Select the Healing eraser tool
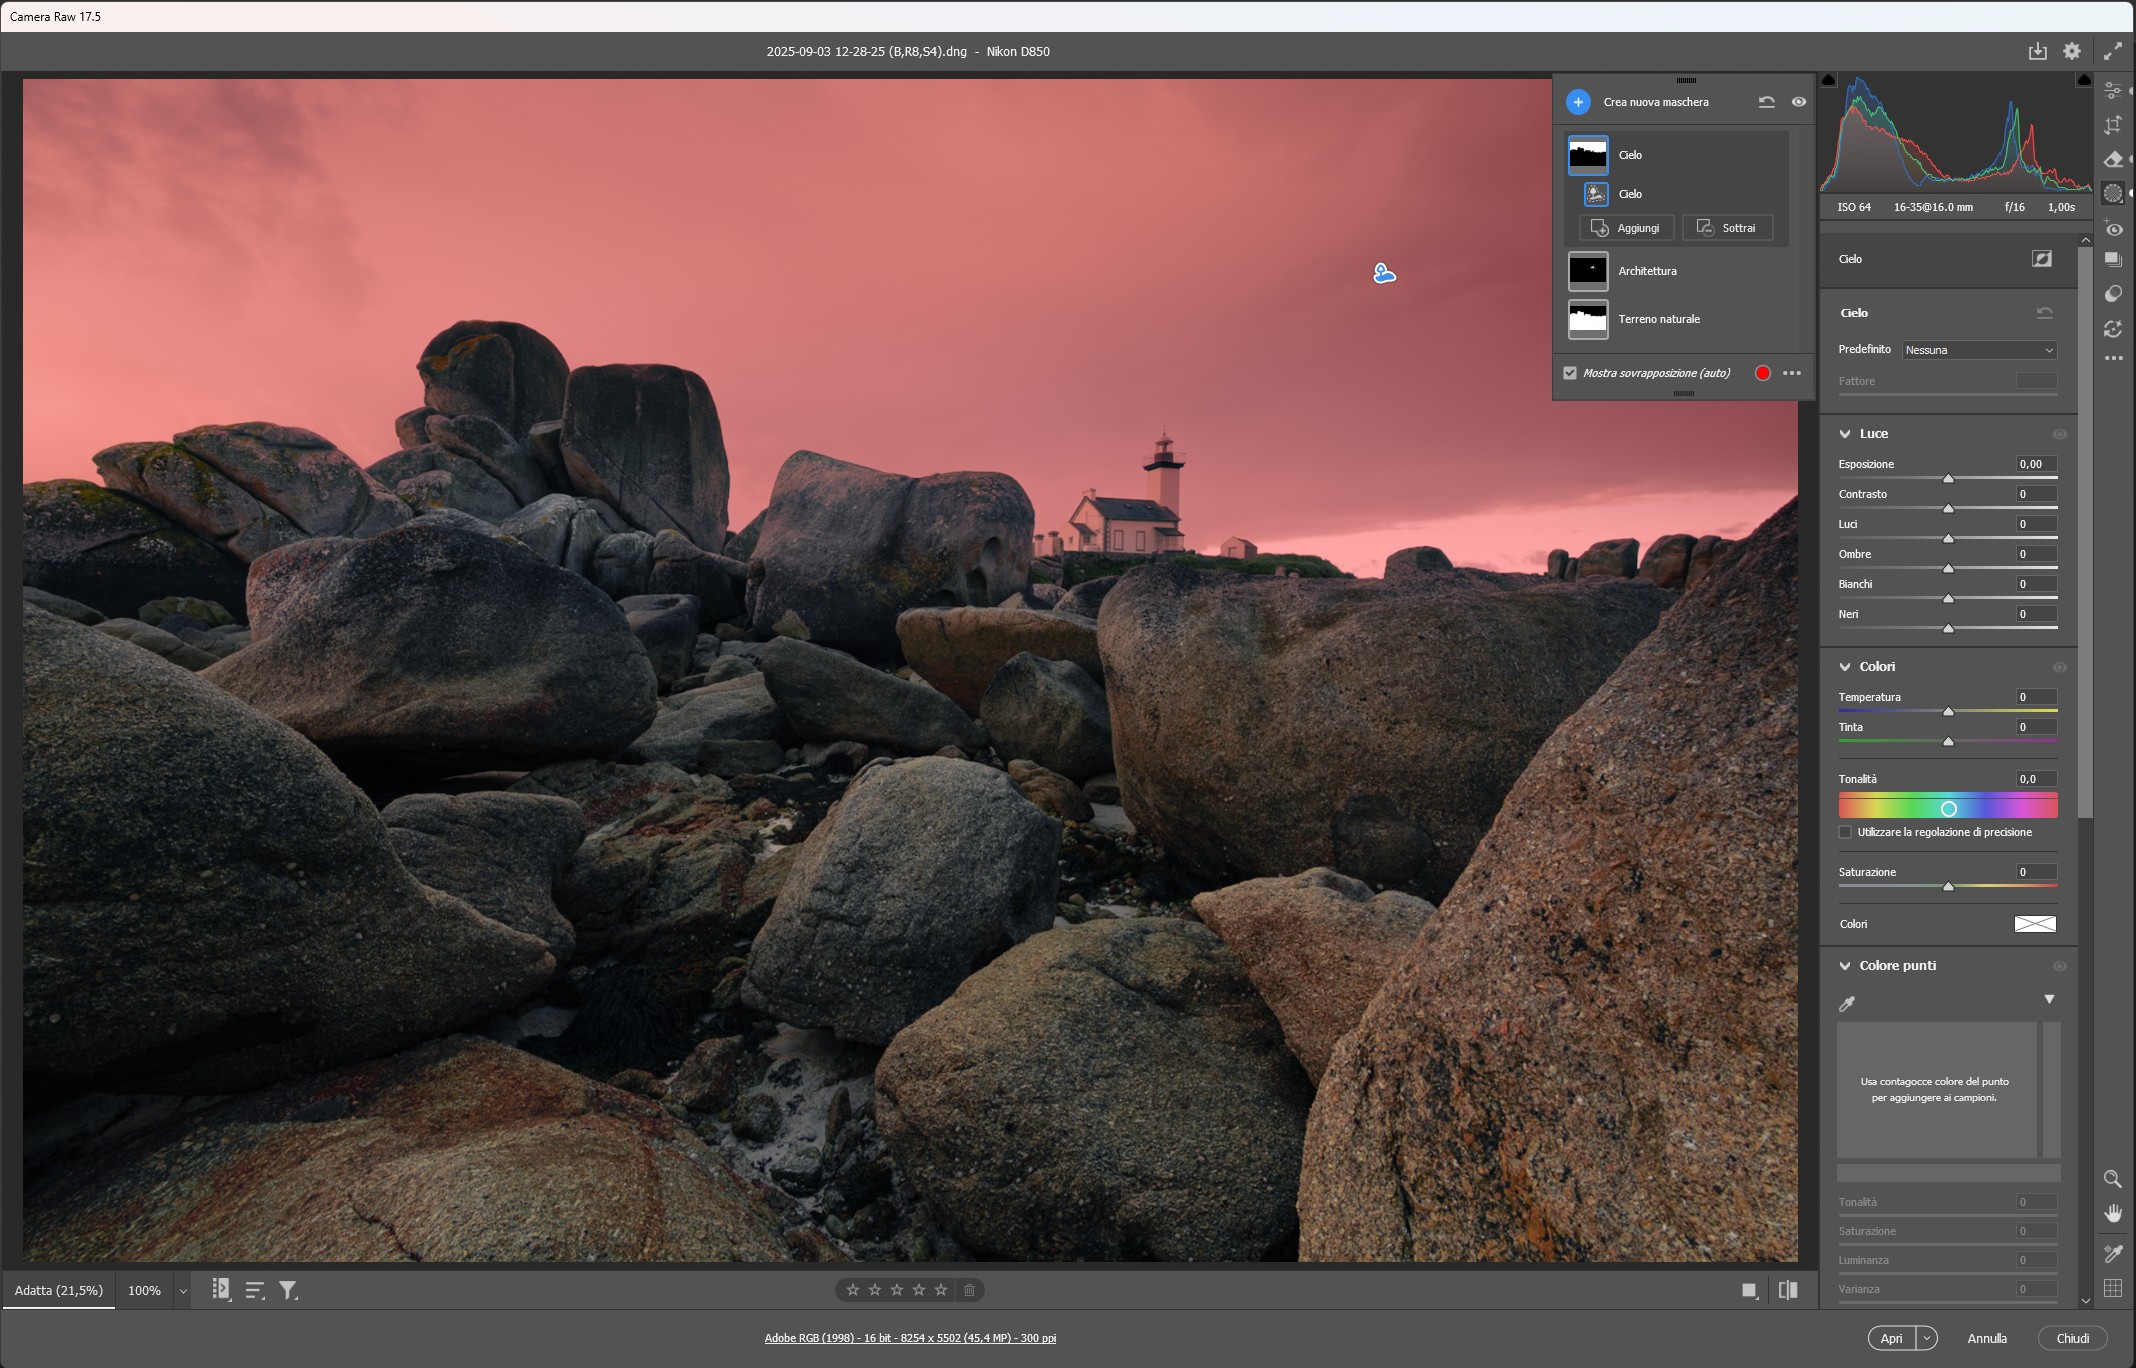The image size is (2136, 1368). [2112, 159]
